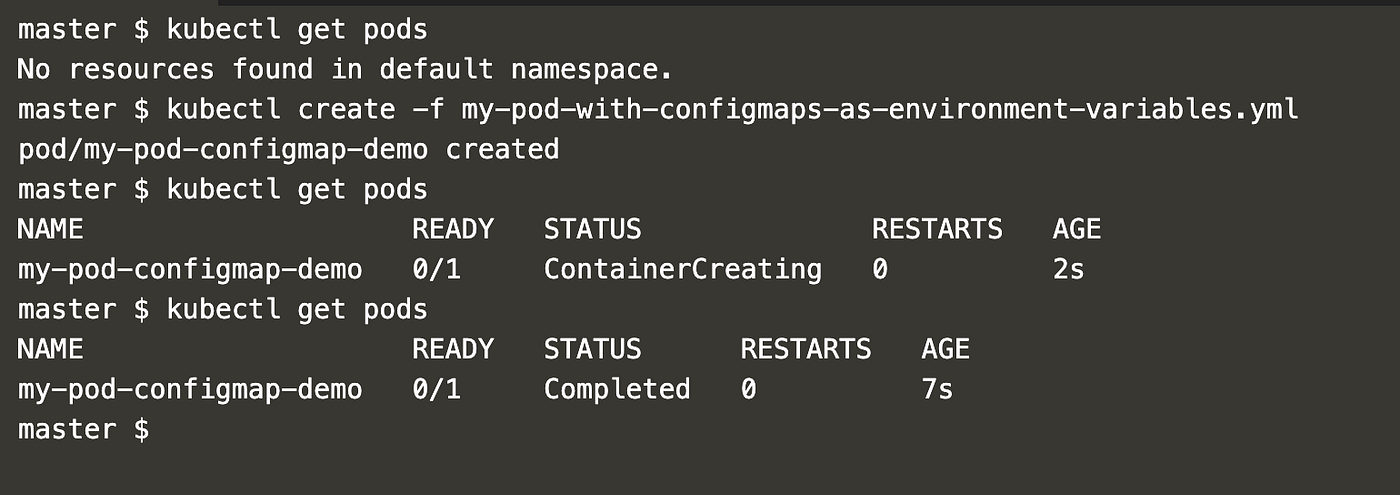
Task: Click the 7s age value
Action: coord(937,388)
